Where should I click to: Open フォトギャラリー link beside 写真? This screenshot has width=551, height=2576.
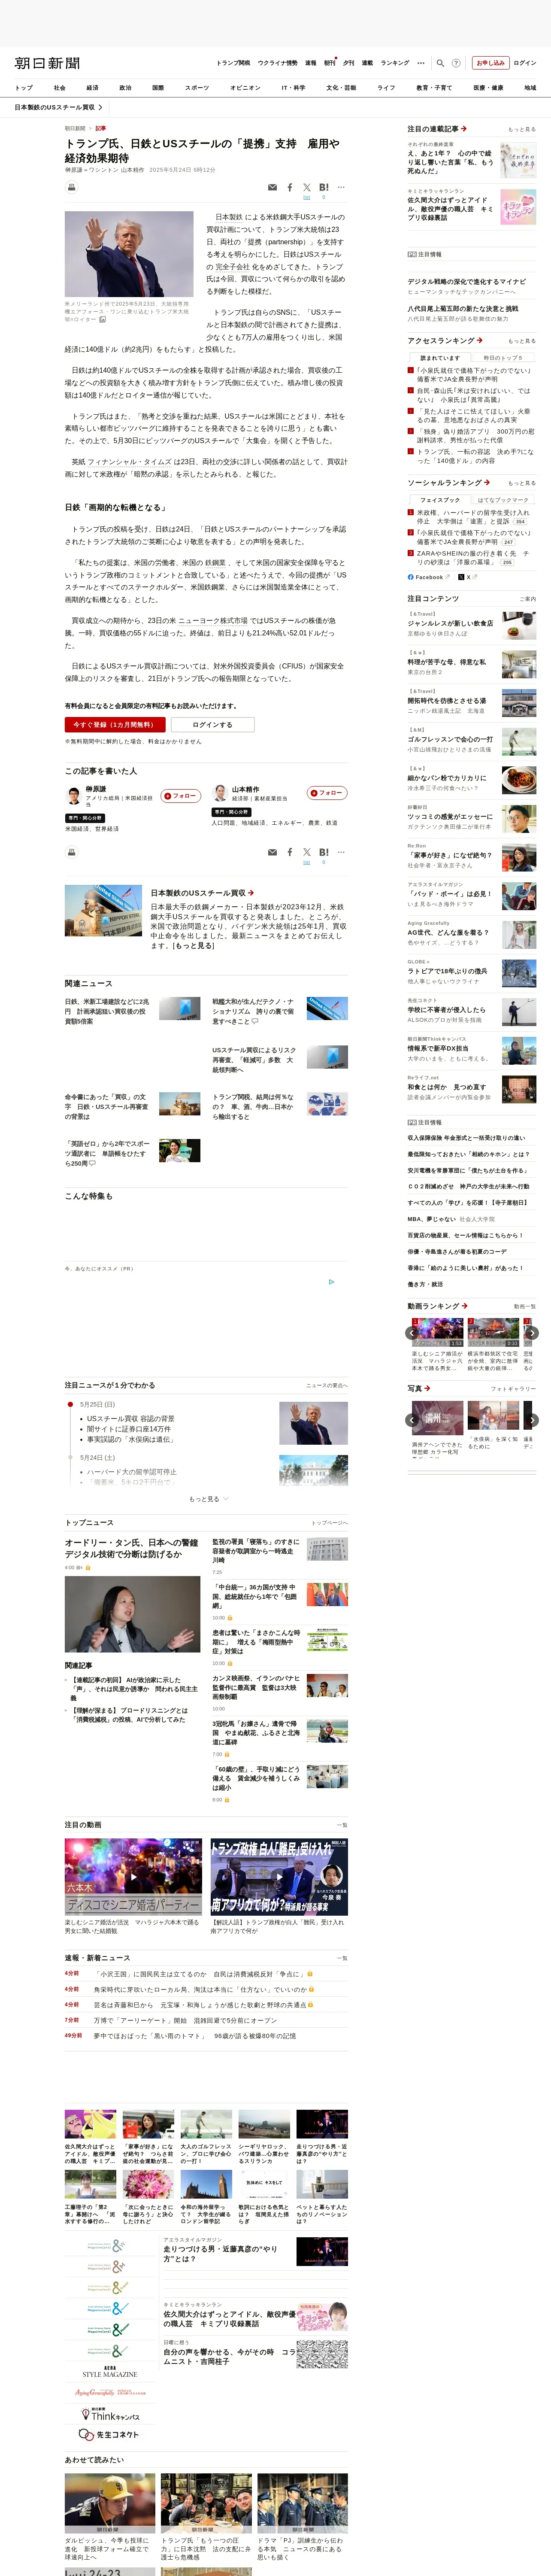coord(513,1388)
